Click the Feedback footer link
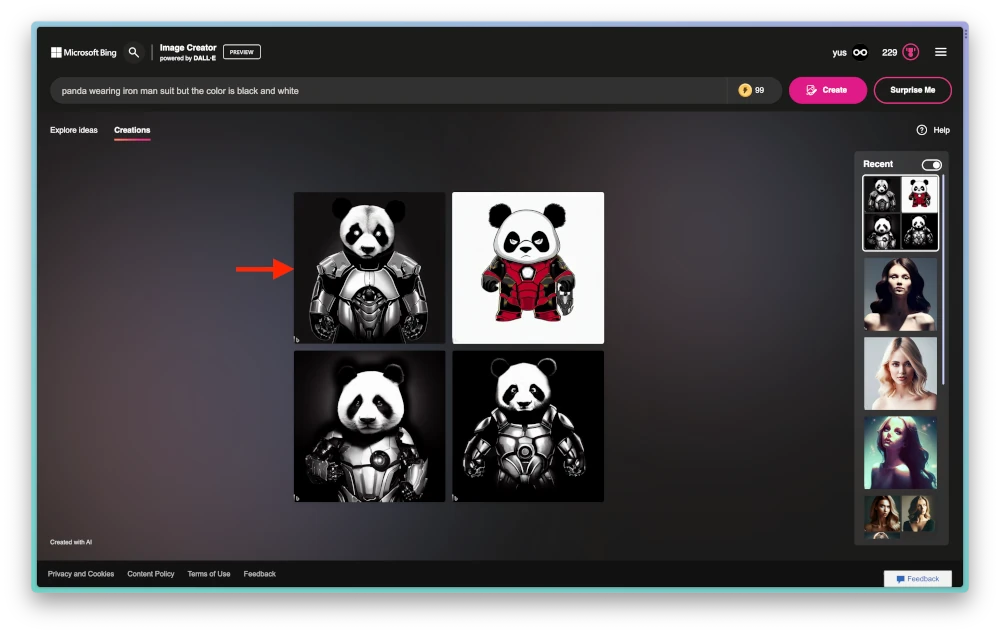Screen dimensions: 1000x634 coord(259,573)
